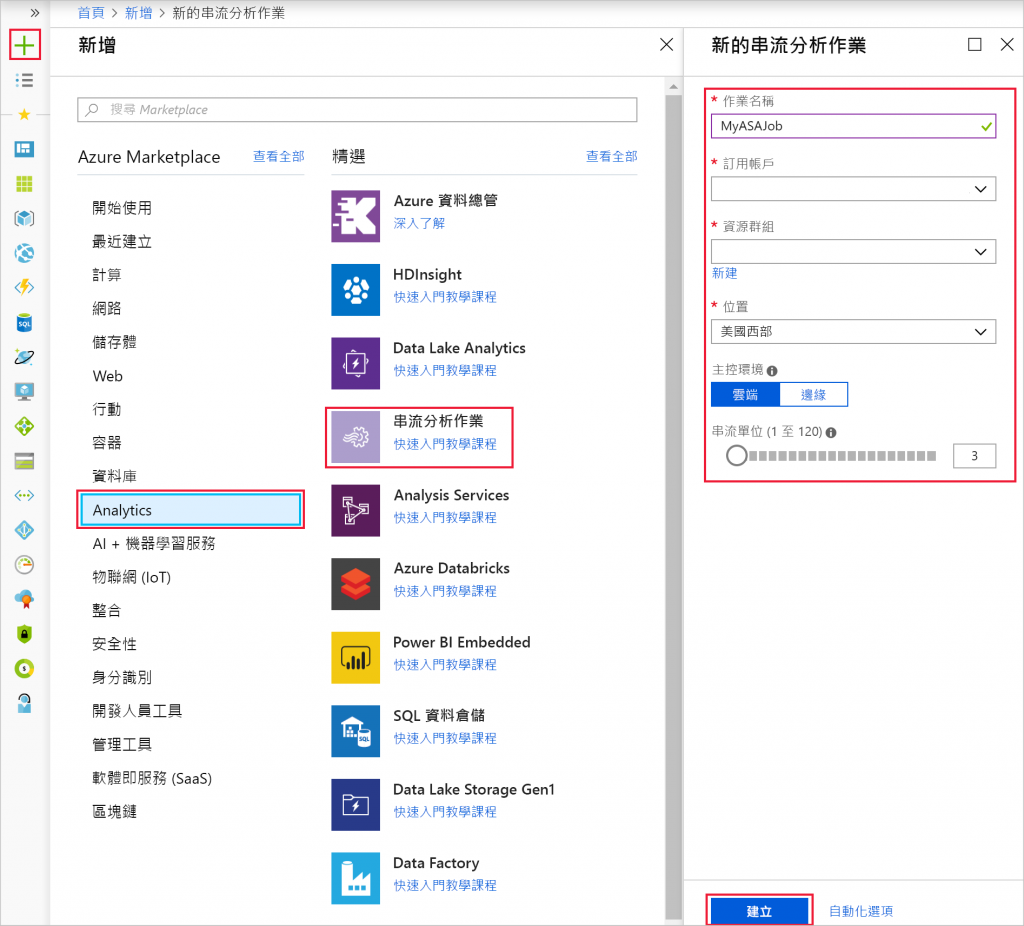Click the Power BI Embedded yellow icon
Screen dimensions: 1024x926
[355, 658]
